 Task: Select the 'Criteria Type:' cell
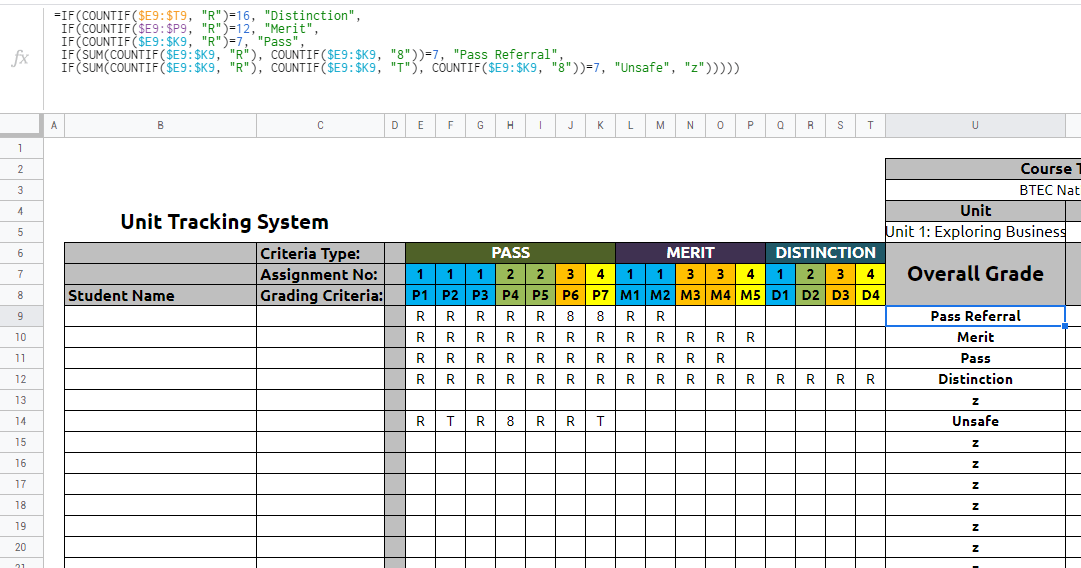[320, 253]
